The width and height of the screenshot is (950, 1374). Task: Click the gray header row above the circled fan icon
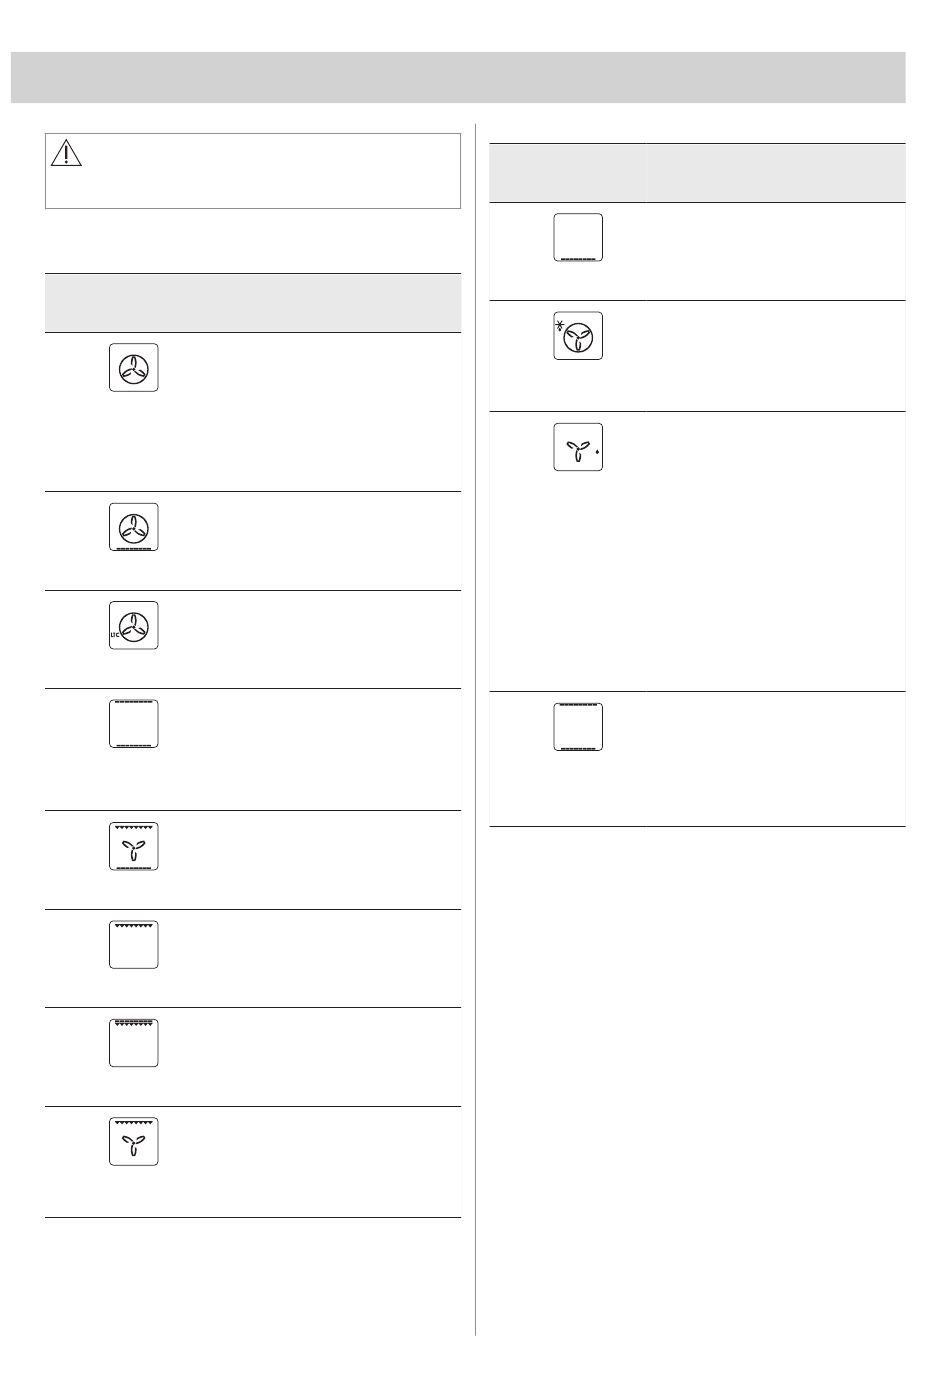[253, 303]
